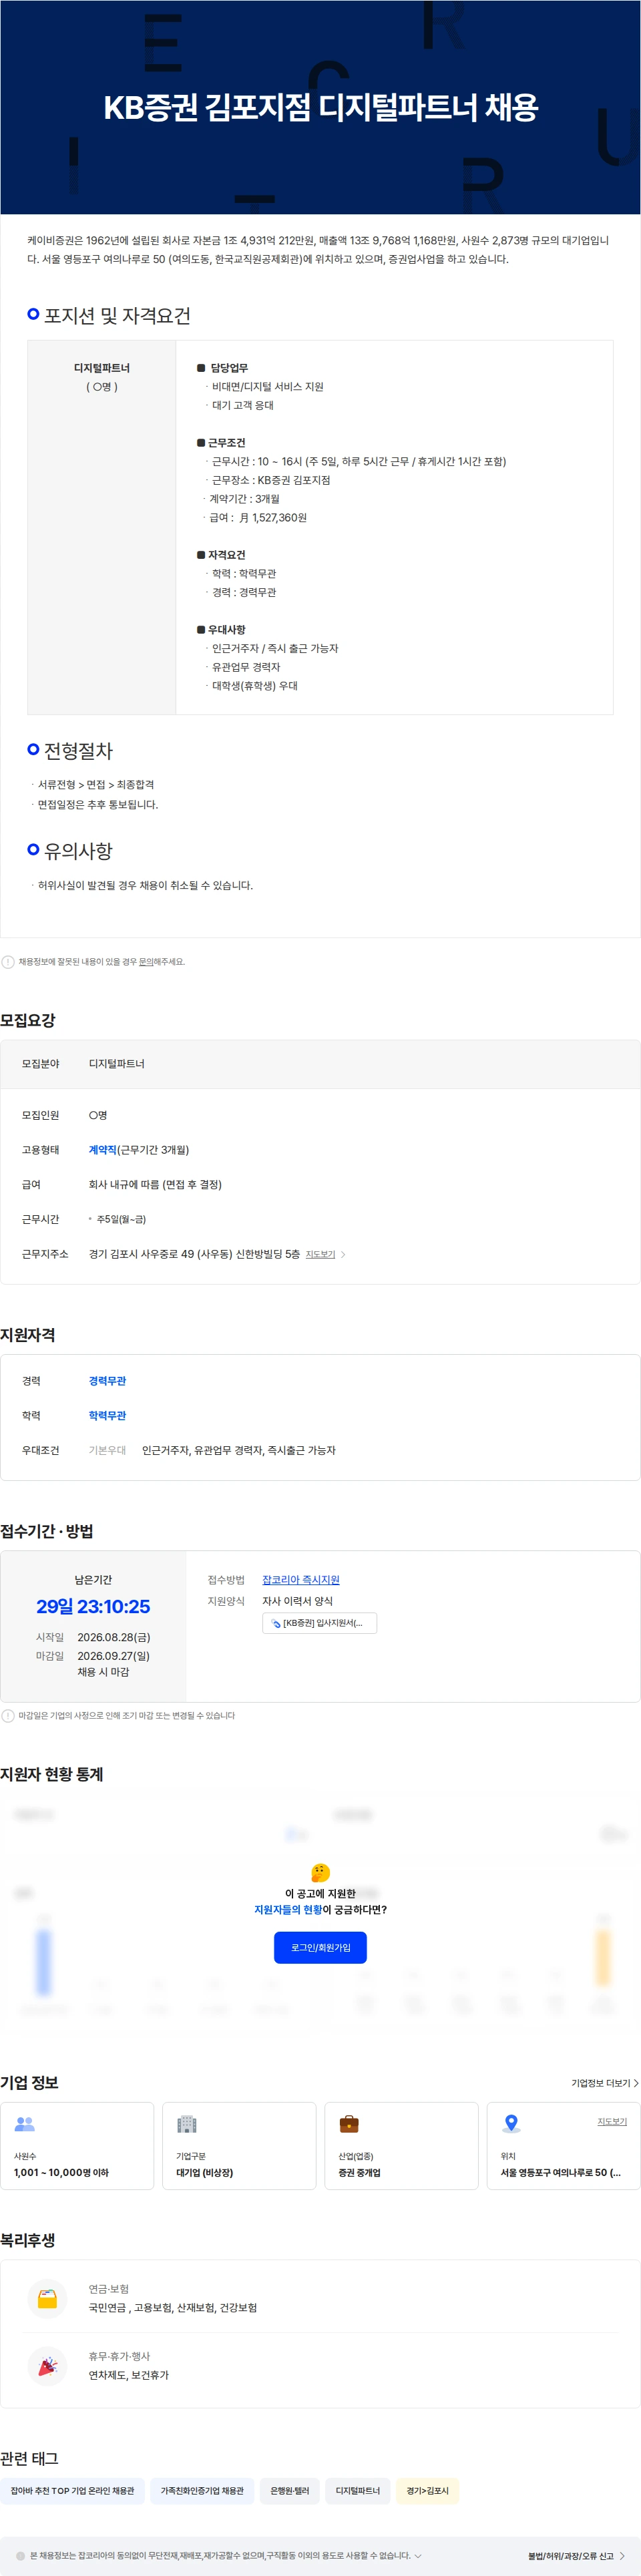Screen dimensions: 641x2576
Task: Click 연차제도, 보건휴가 text
Action: tap(129, 2375)
